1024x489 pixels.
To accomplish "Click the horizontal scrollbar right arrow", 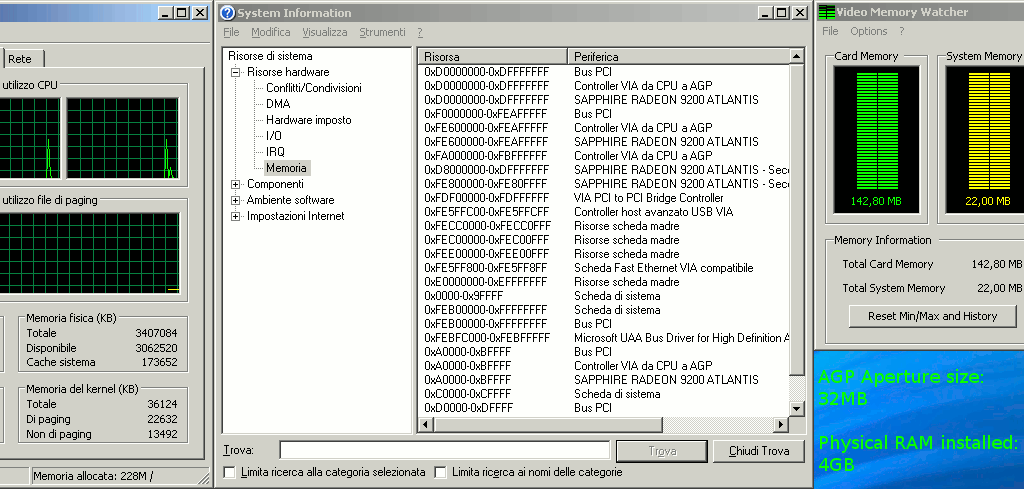I will [781, 424].
